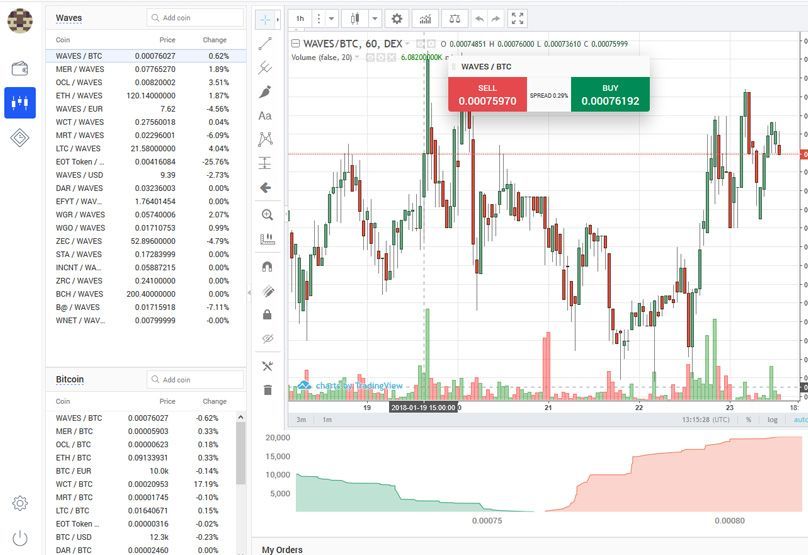Select WCT / BTC row
This screenshot has height=555, width=808.
(x=140, y=484)
